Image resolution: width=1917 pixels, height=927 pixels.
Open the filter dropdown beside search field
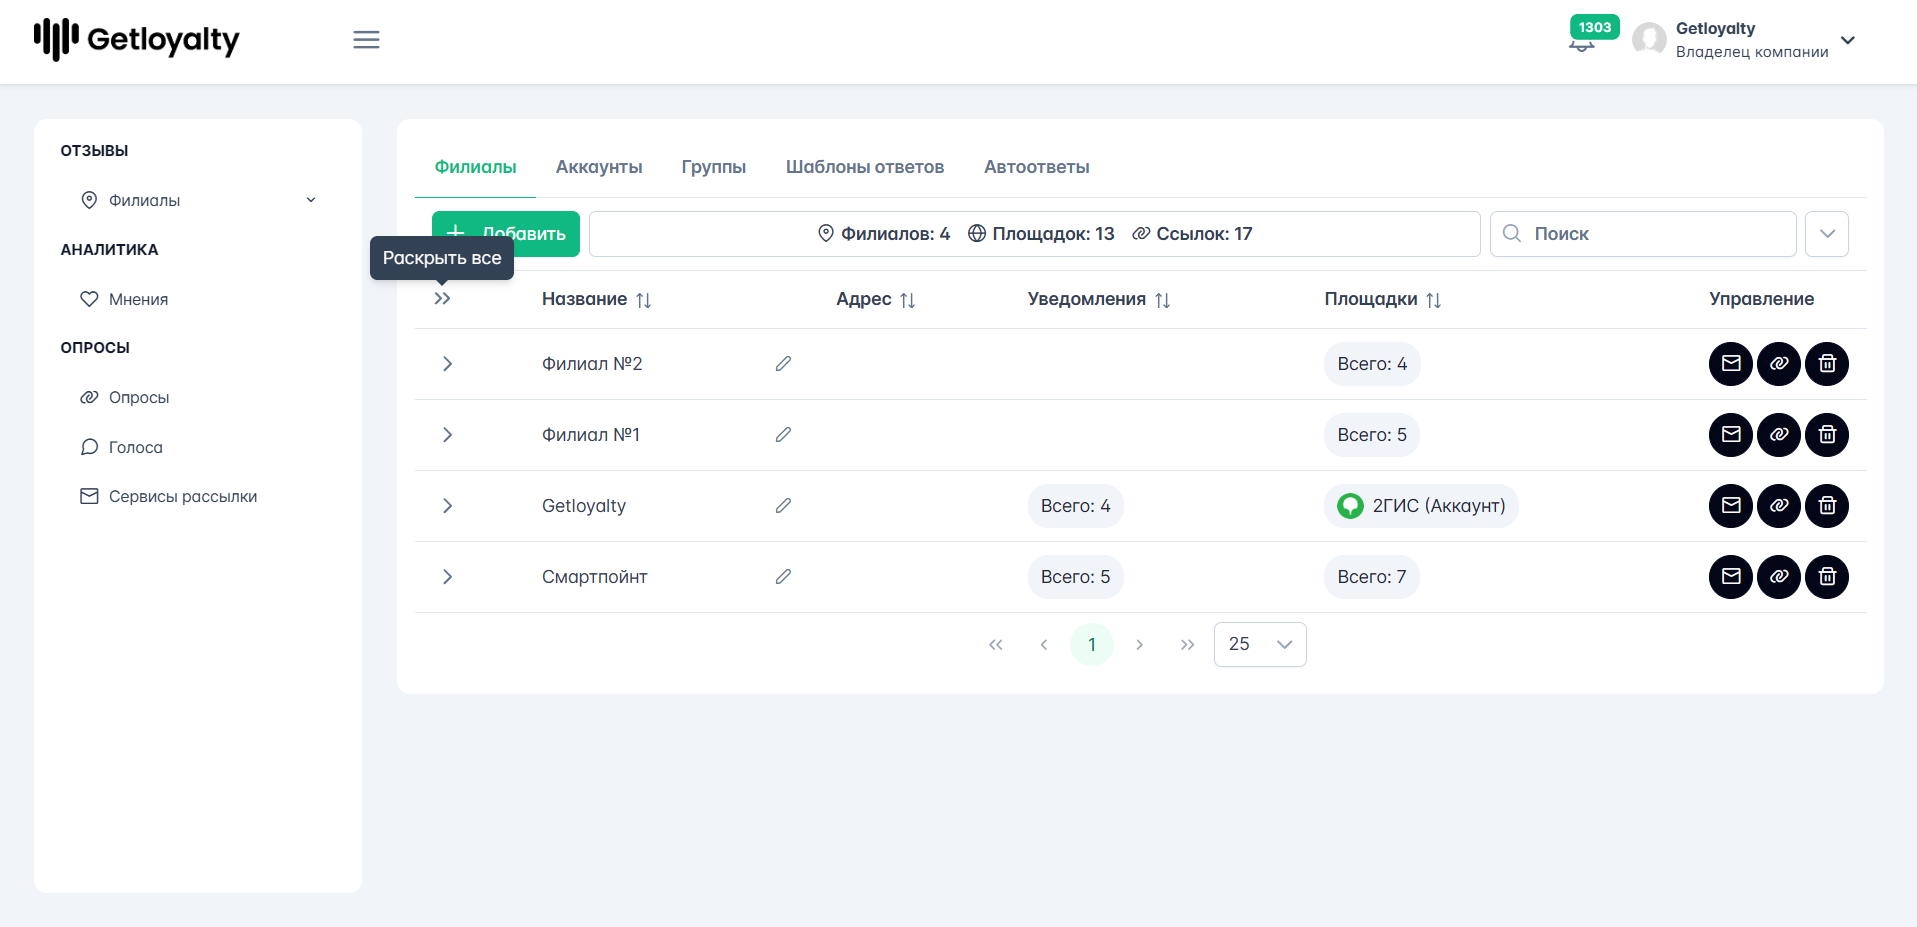1827,234
